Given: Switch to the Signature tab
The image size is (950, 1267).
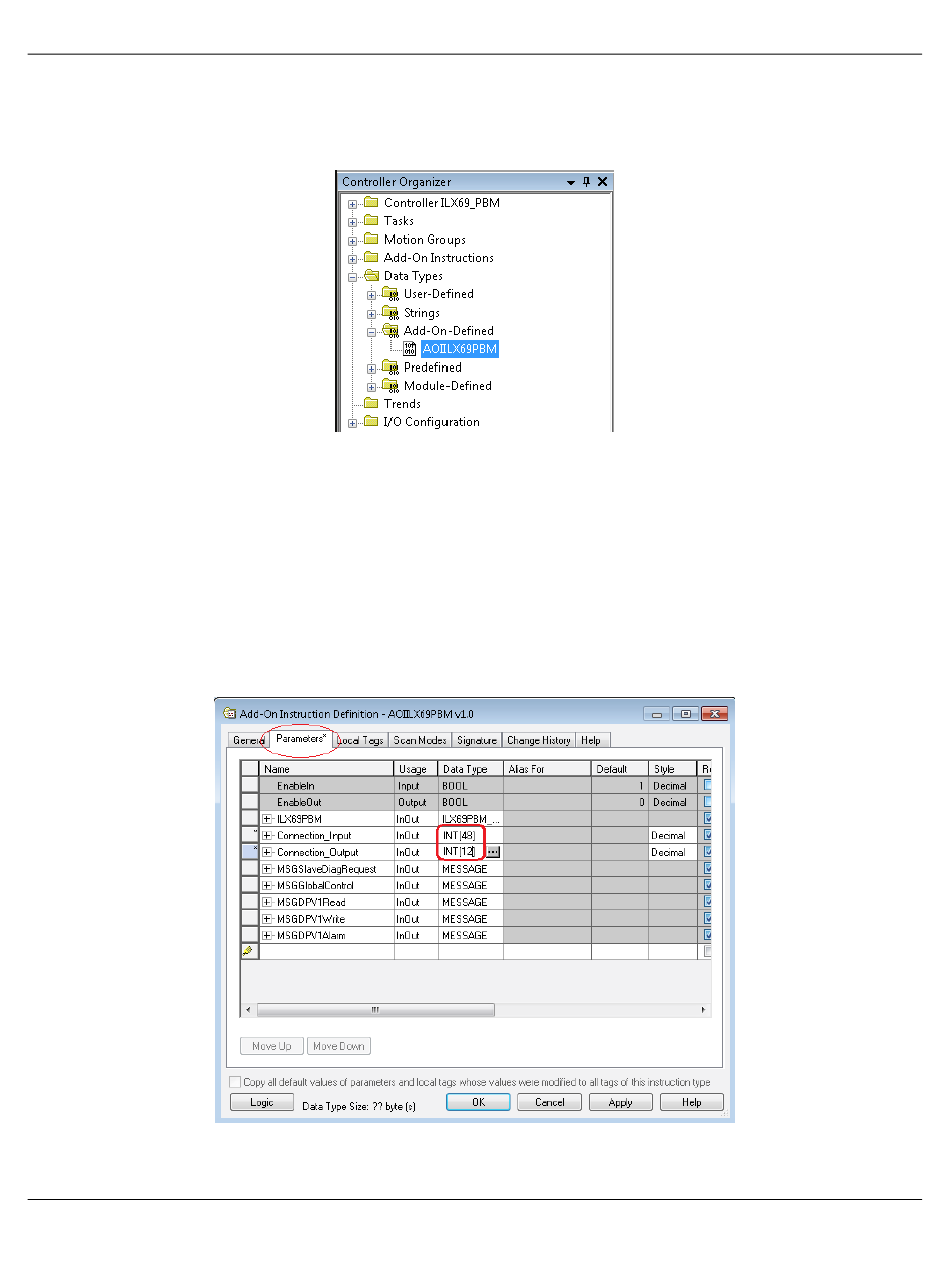Looking at the screenshot, I should coord(477,740).
